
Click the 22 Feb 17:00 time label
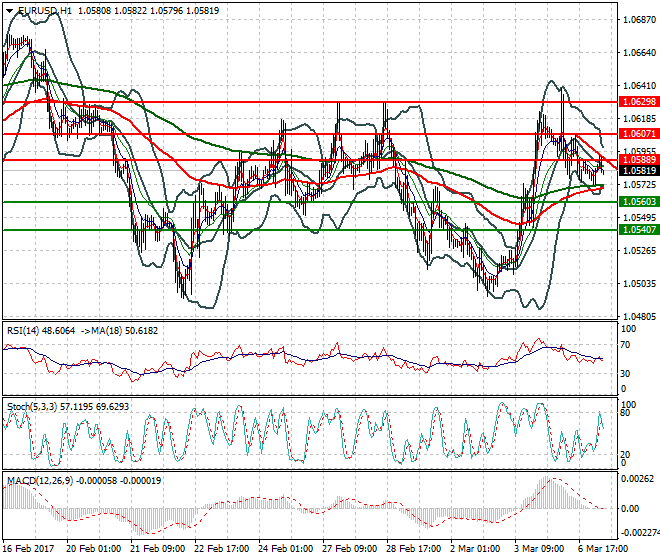point(221,549)
